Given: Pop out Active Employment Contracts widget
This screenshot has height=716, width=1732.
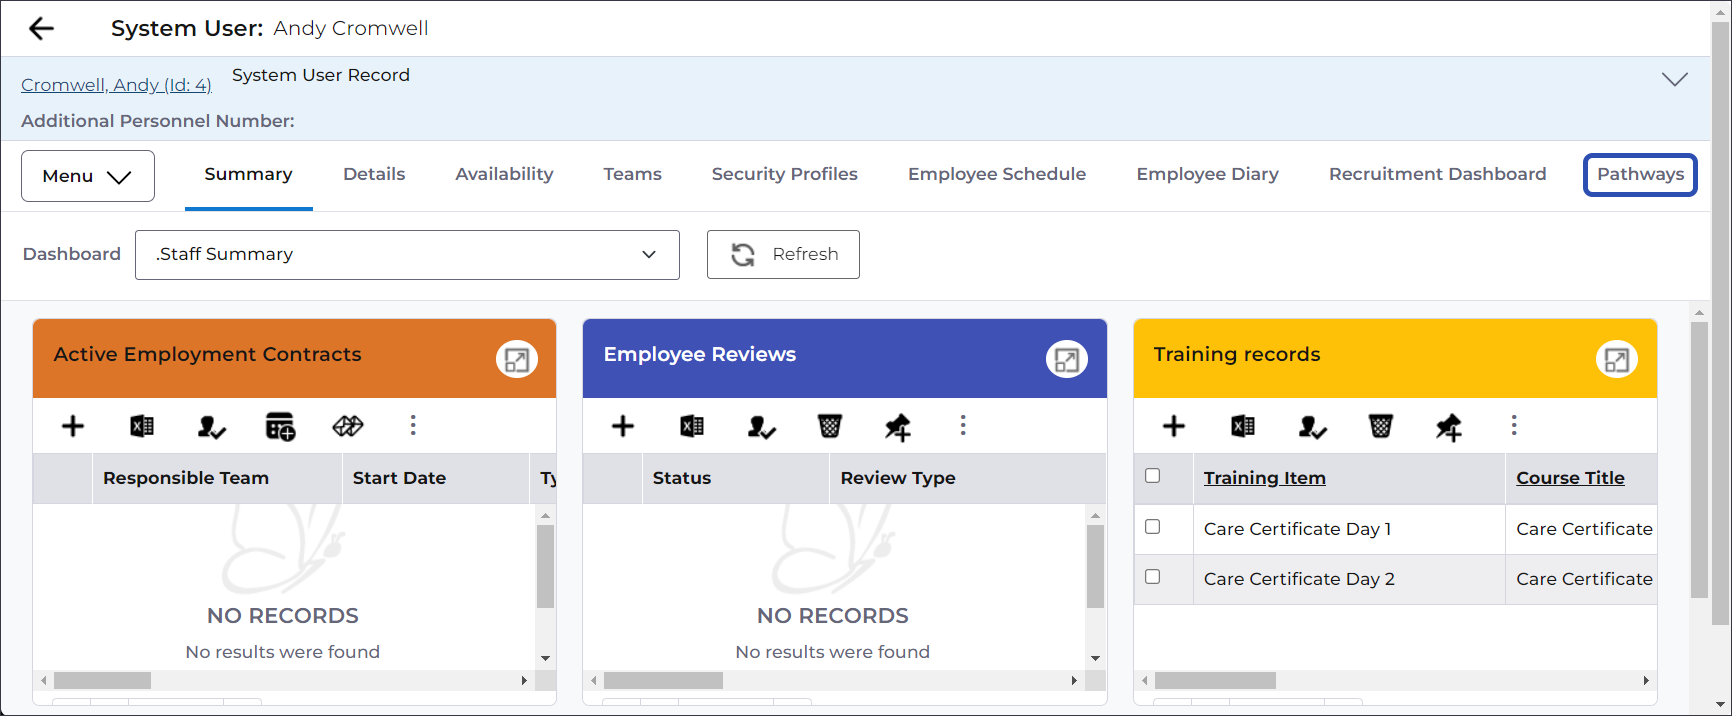Looking at the screenshot, I should click(x=517, y=359).
